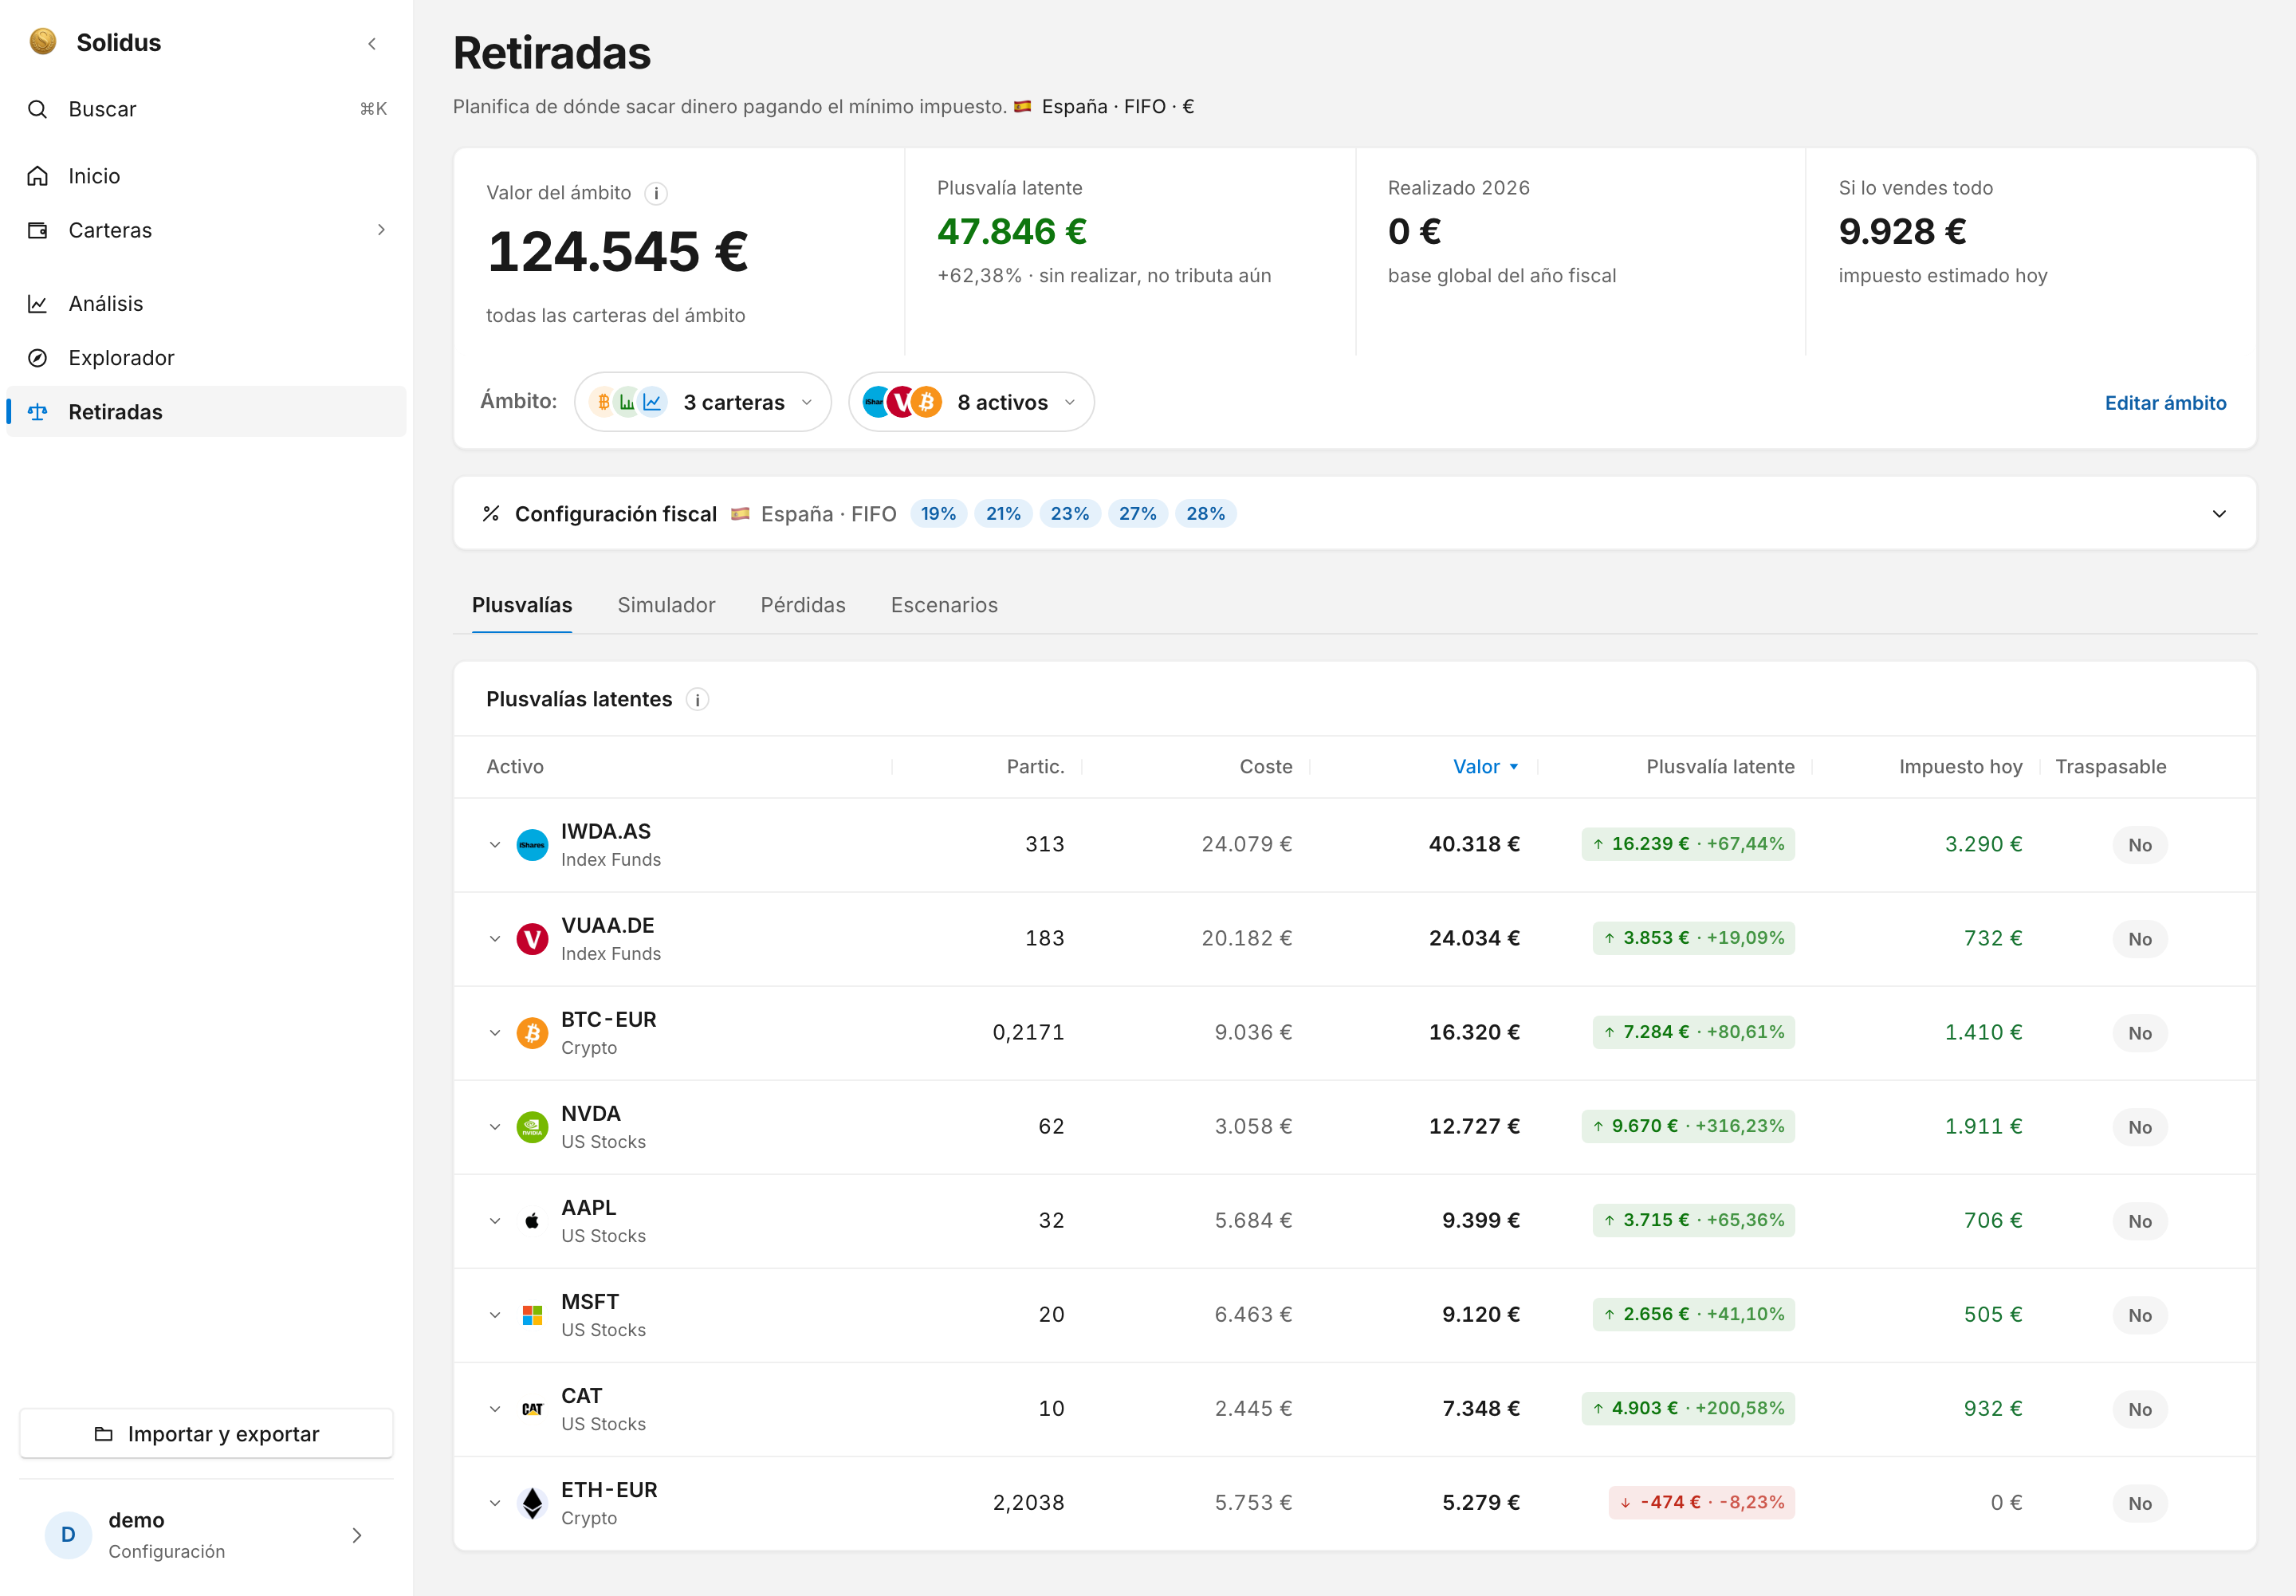The height and width of the screenshot is (1596, 2296).
Task: Switch to the Pérdidas tab
Action: (803, 605)
